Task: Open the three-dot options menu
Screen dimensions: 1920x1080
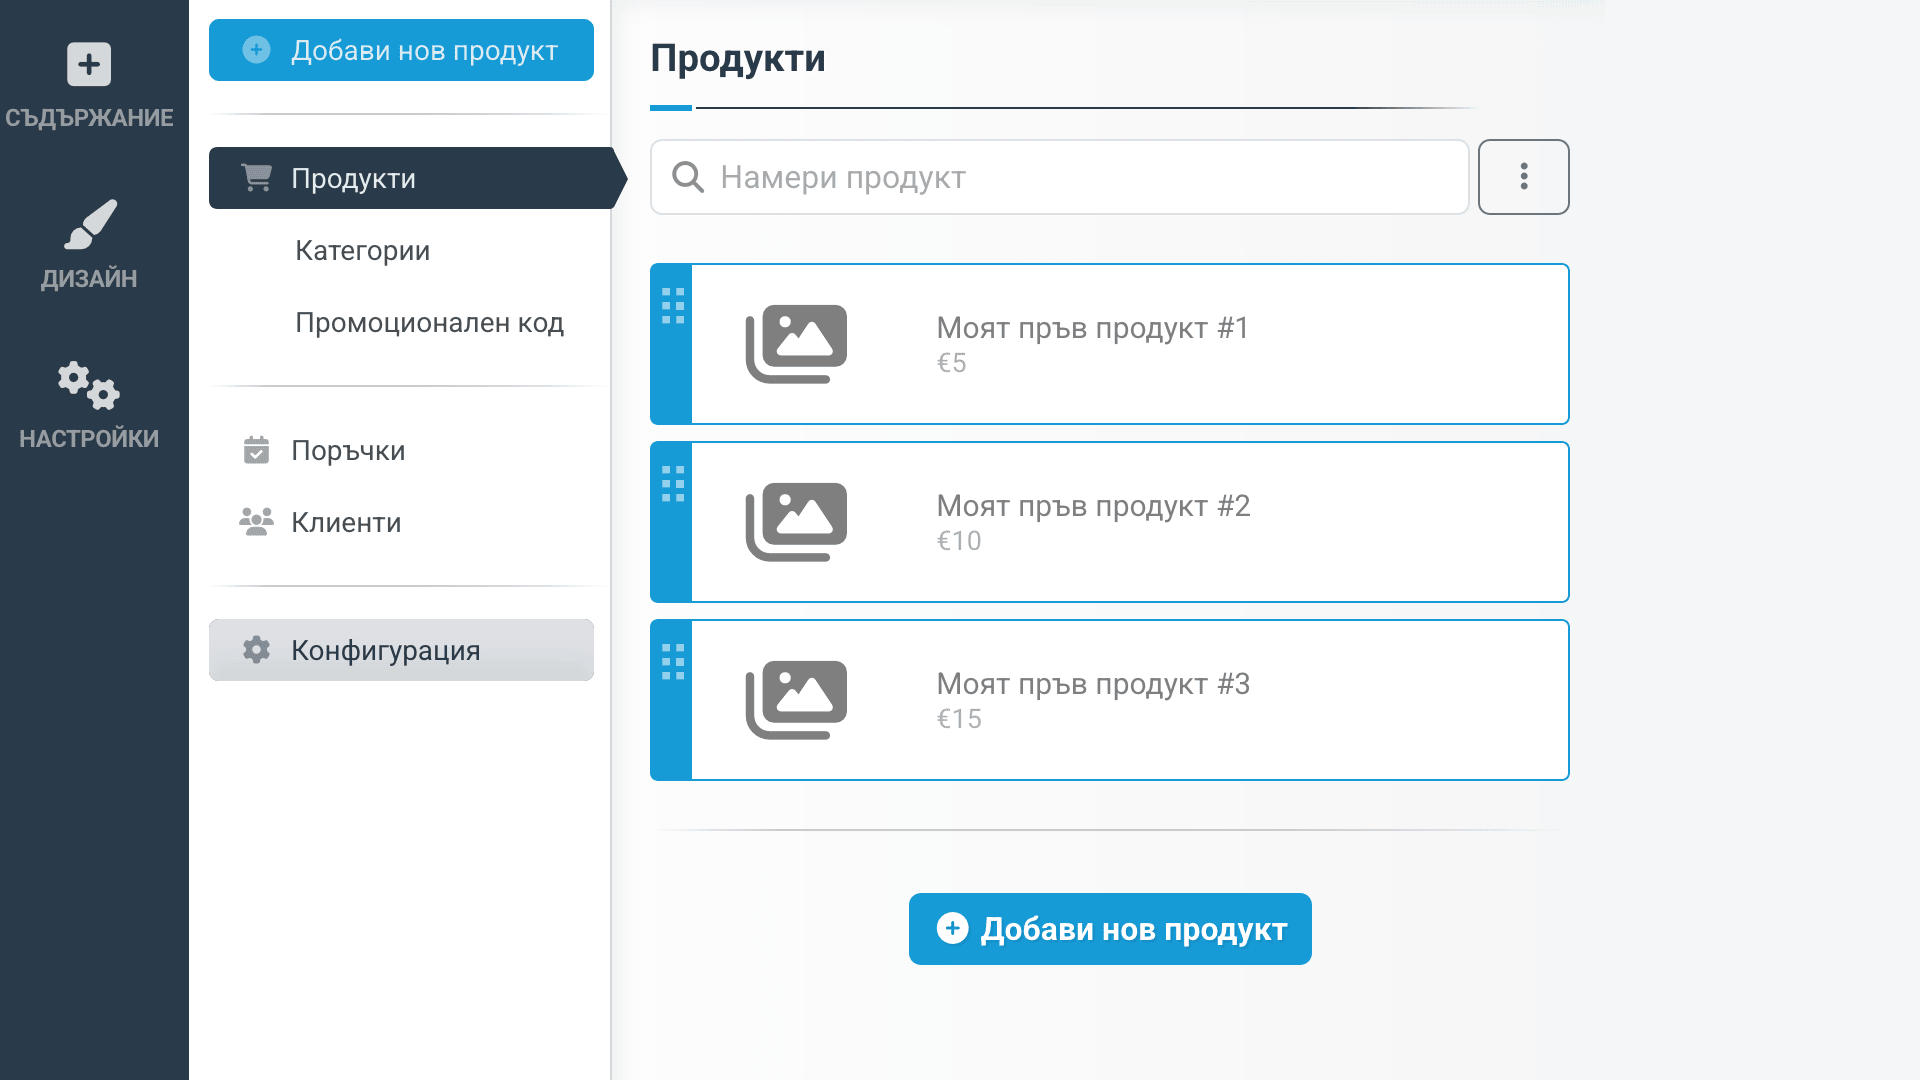Action: click(x=1523, y=177)
